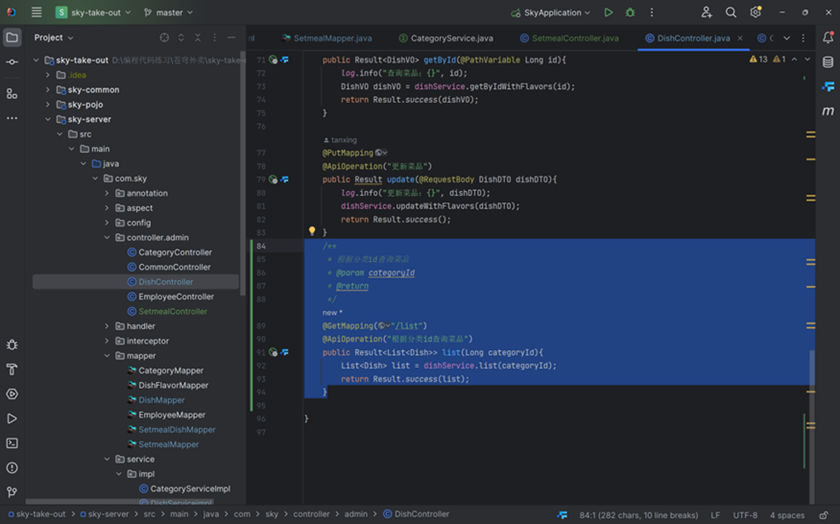Open the Notifications bell
840x524 pixels.
tap(828, 38)
